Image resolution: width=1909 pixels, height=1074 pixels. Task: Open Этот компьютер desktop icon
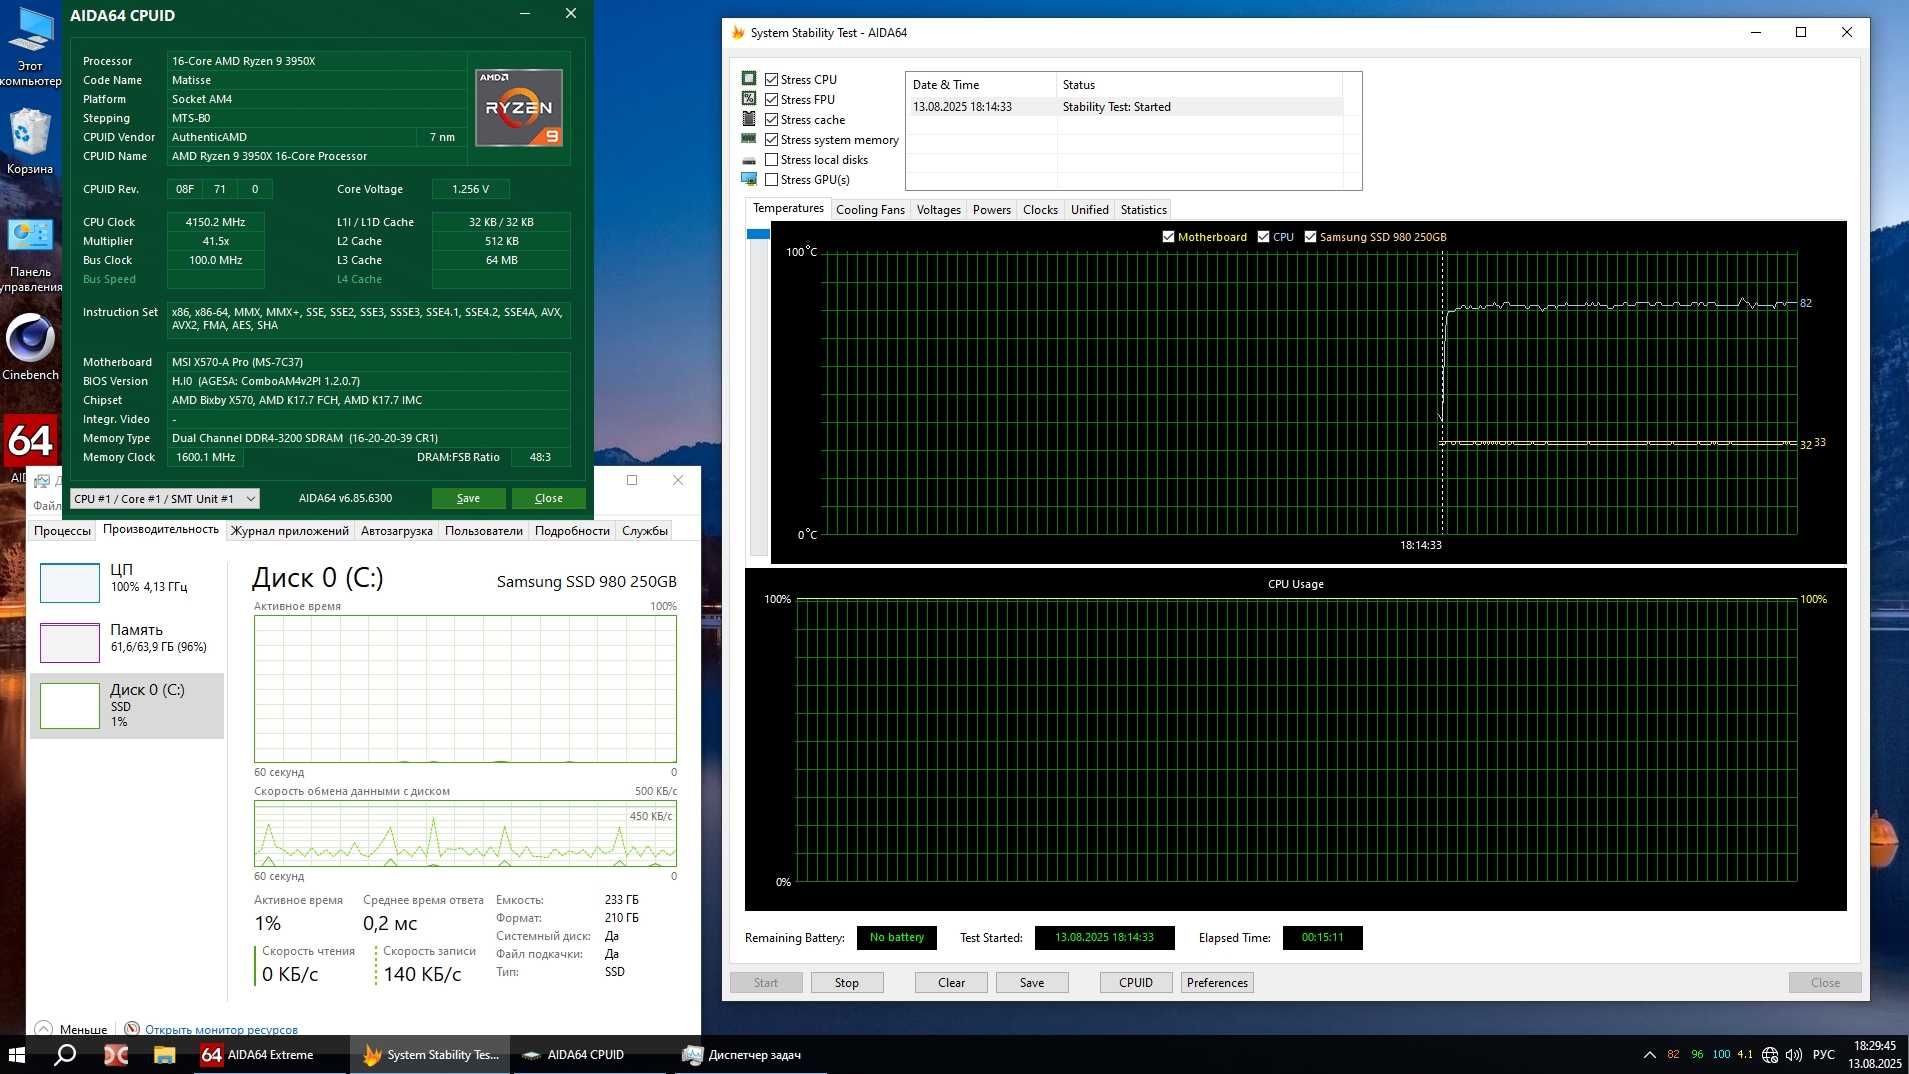pos(30,45)
